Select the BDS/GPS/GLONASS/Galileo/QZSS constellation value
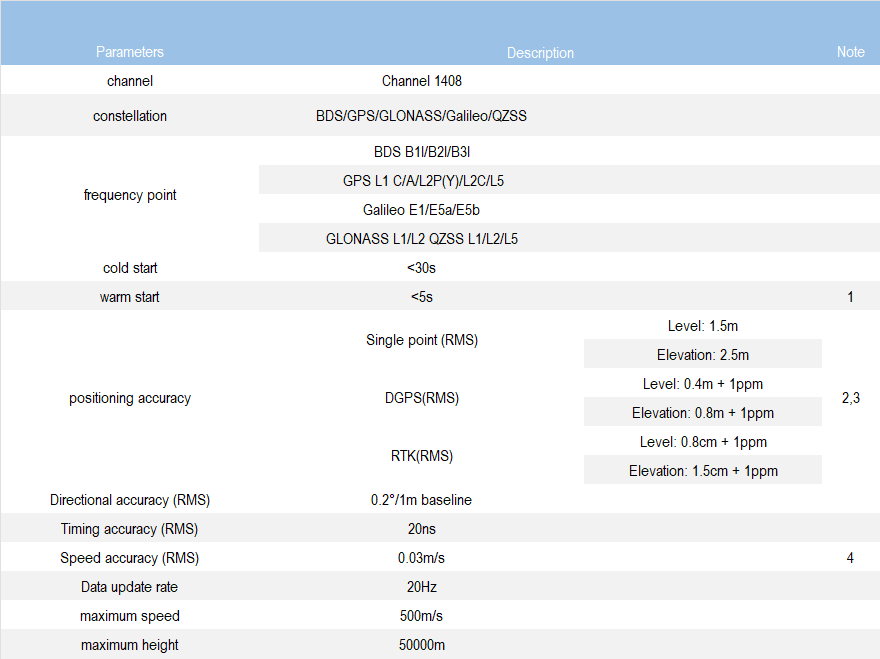Screen dimensions: 880x659 (421, 116)
